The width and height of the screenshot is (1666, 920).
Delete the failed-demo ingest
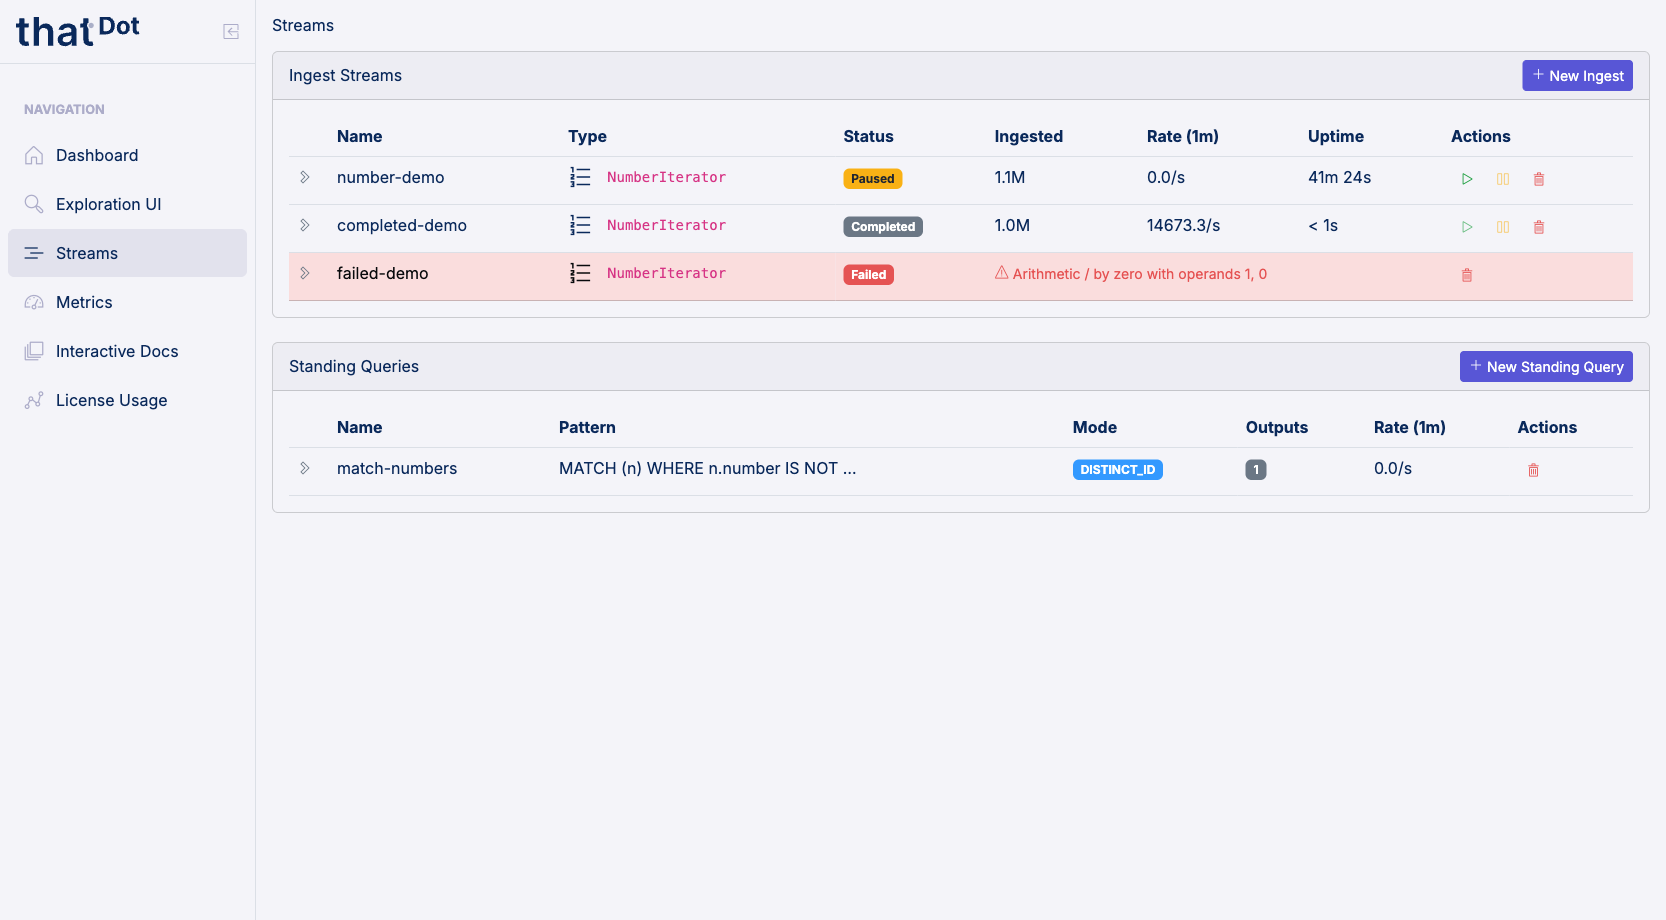pyautogui.click(x=1467, y=275)
